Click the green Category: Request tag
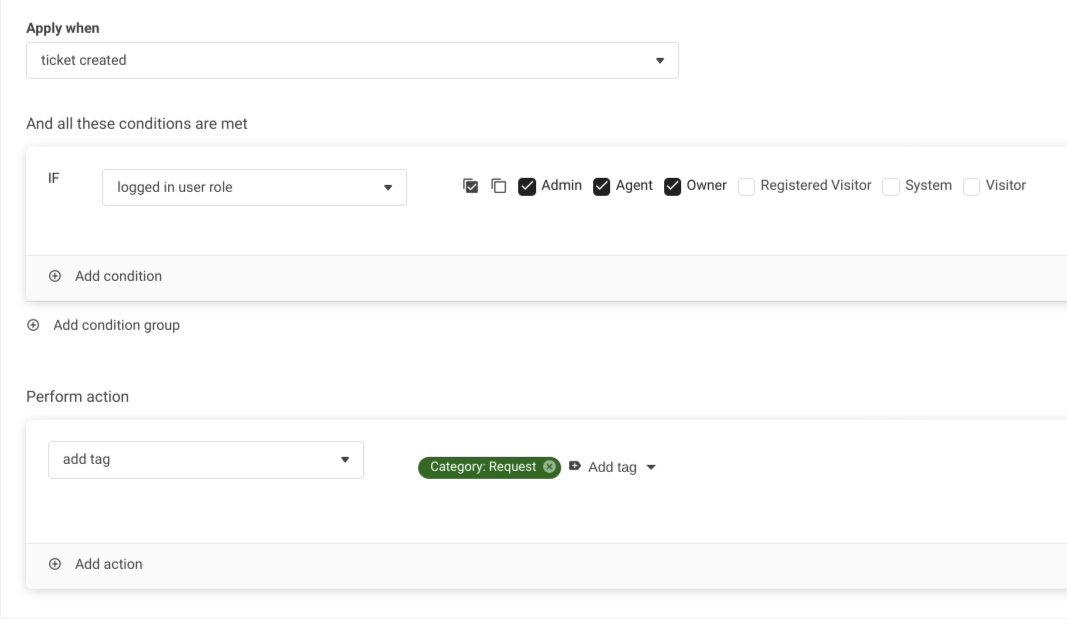This screenshot has height=619, width=1067. click(x=483, y=467)
